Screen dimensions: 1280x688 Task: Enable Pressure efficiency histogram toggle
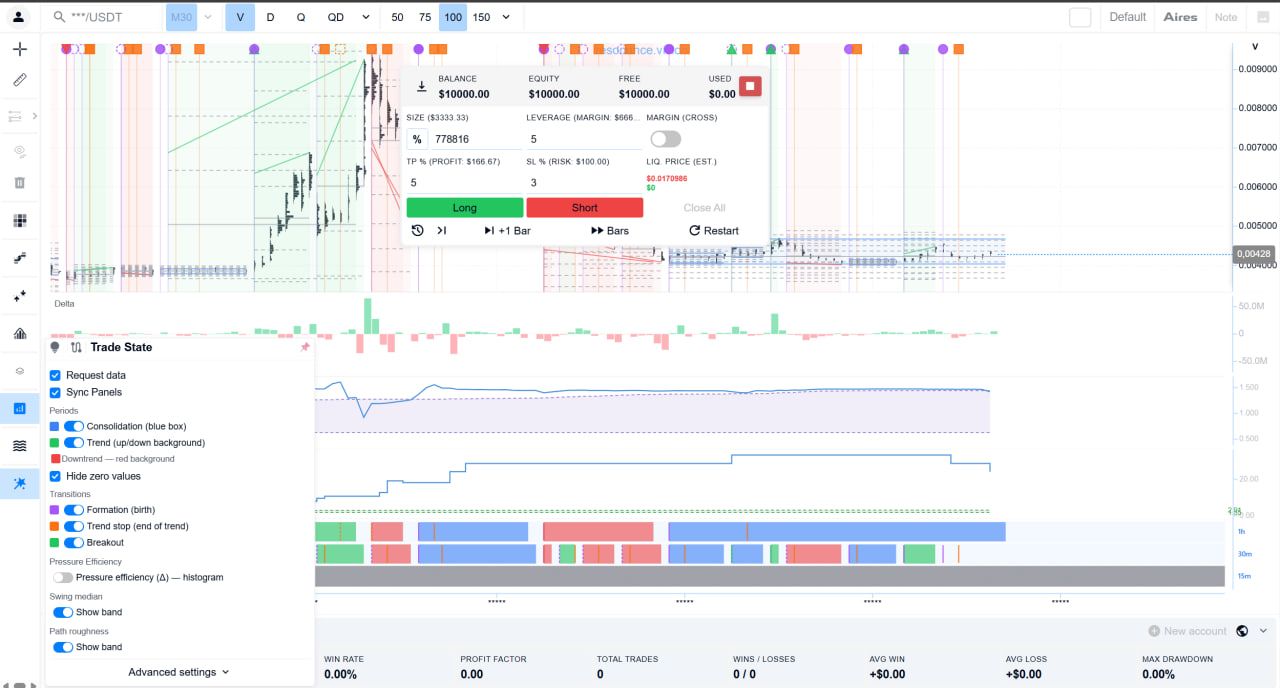point(63,577)
